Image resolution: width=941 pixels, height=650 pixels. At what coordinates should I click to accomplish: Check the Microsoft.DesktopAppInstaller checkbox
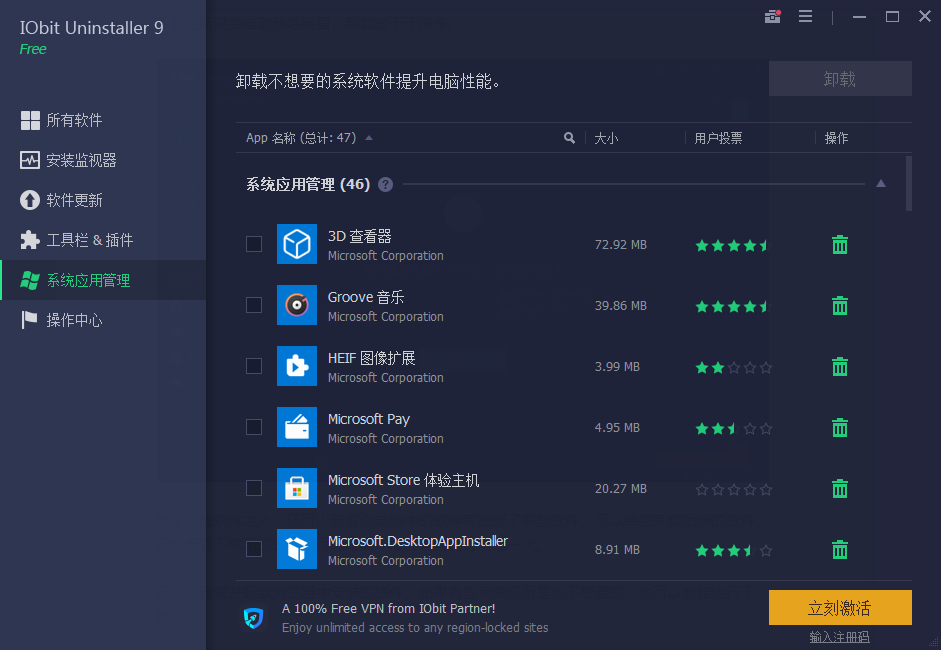tap(254, 549)
